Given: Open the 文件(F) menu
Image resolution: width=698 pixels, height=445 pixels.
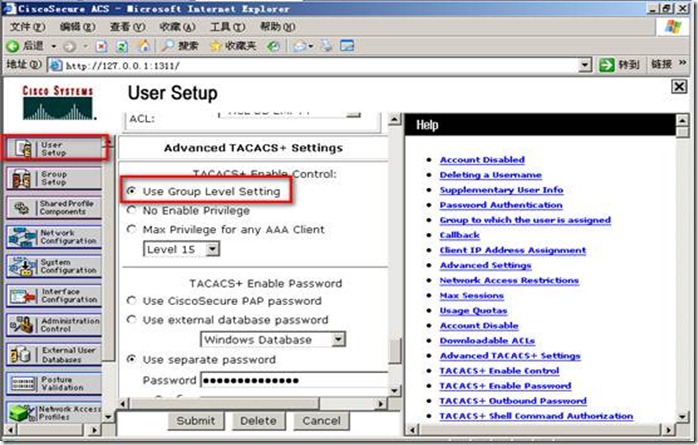Looking at the screenshot, I should coord(27,27).
